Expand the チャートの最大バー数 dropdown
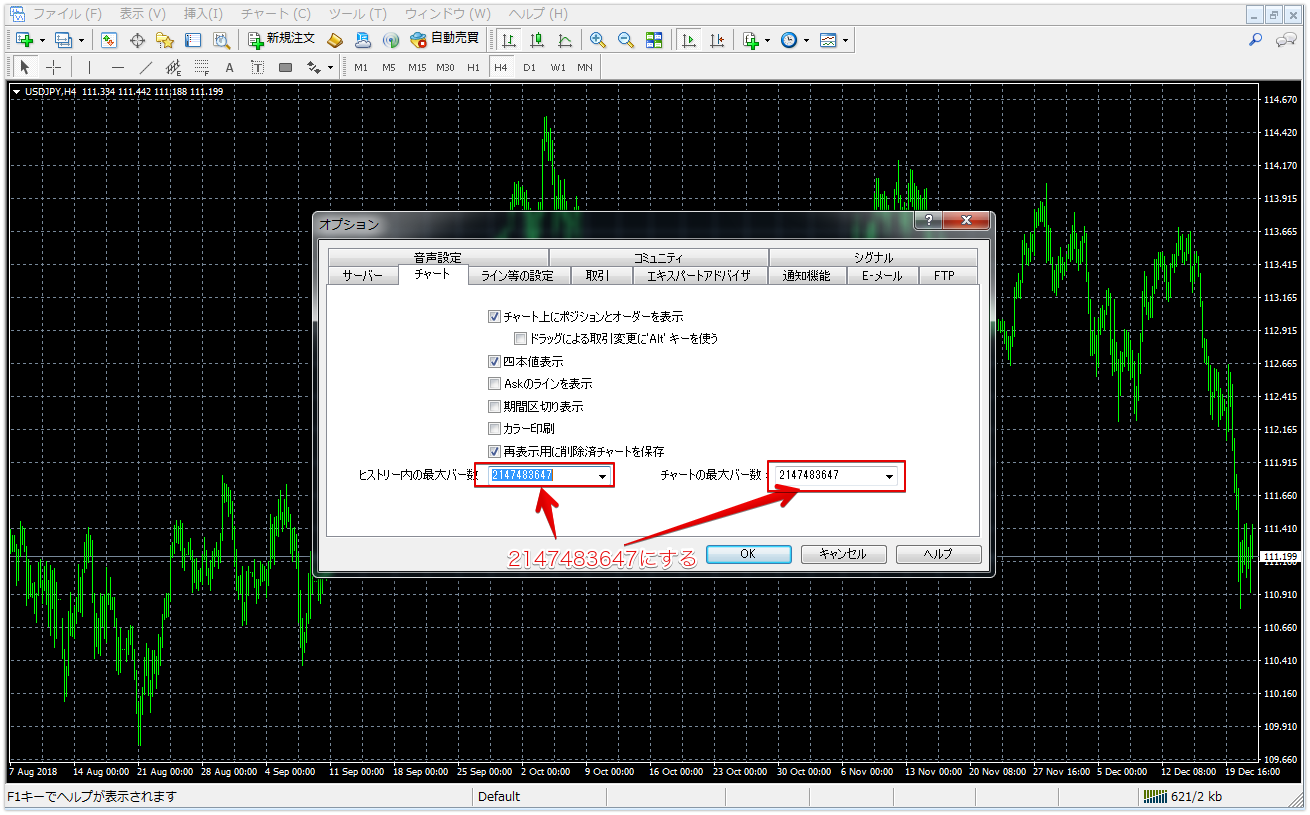The height and width of the screenshot is (815, 1310). [x=888, y=476]
